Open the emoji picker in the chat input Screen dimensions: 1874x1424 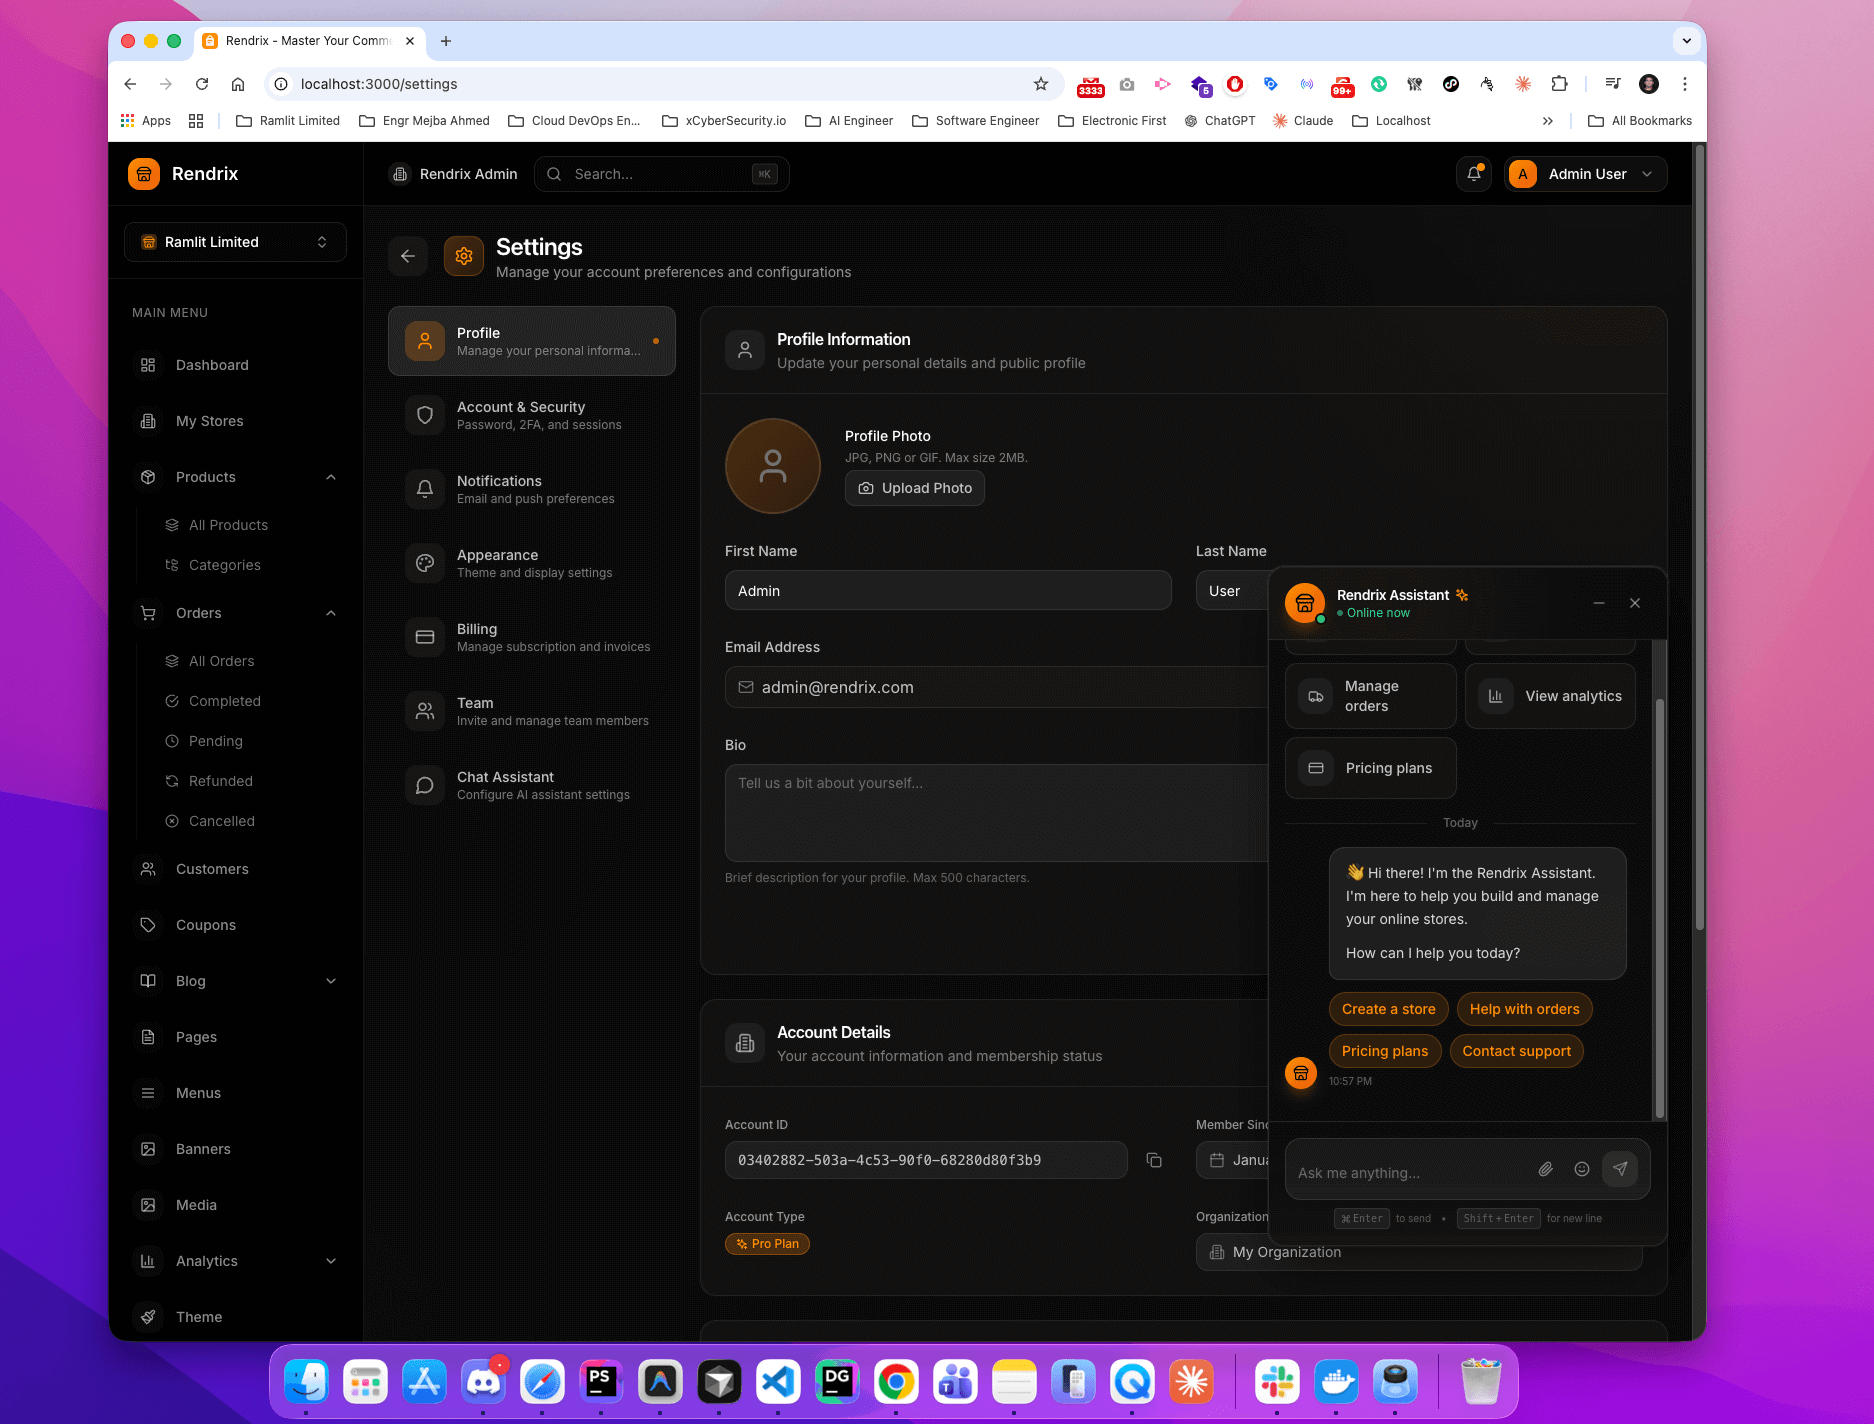click(1582, 1168)
